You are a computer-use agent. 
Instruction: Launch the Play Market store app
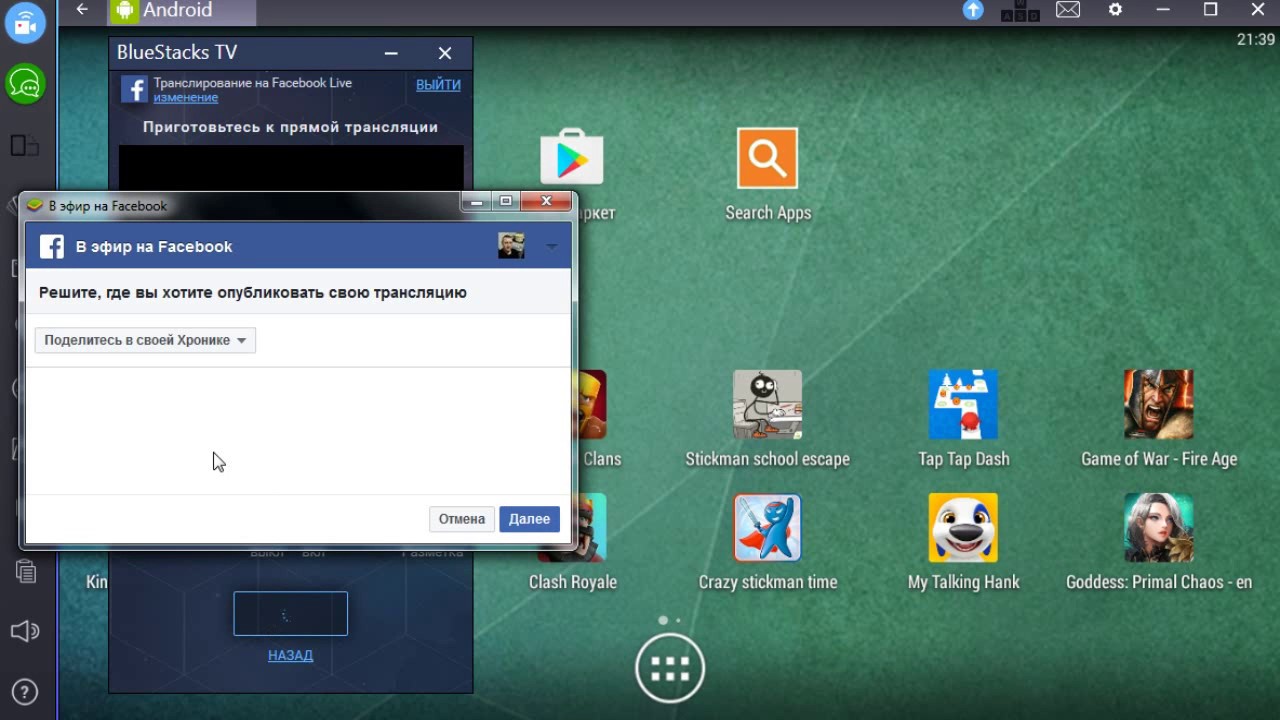tap(572, 157)
